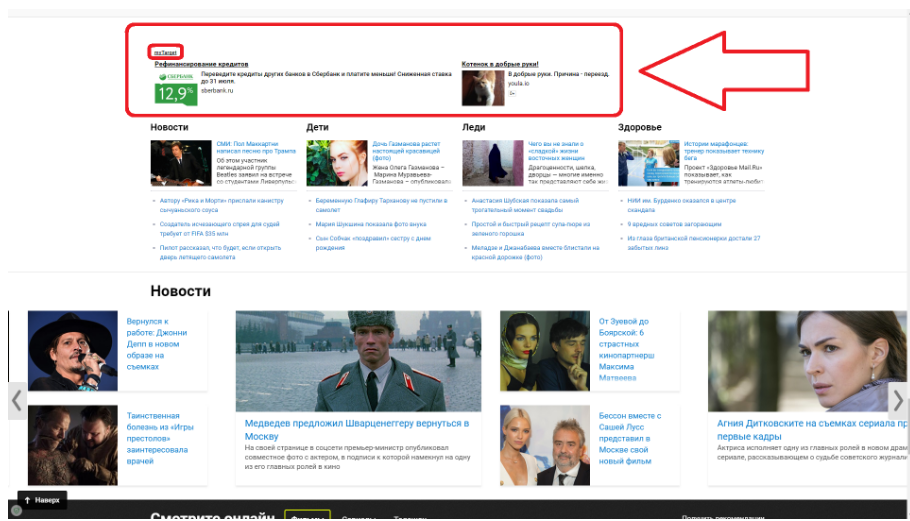Click the right carousel arrow in news

[898, 400]
